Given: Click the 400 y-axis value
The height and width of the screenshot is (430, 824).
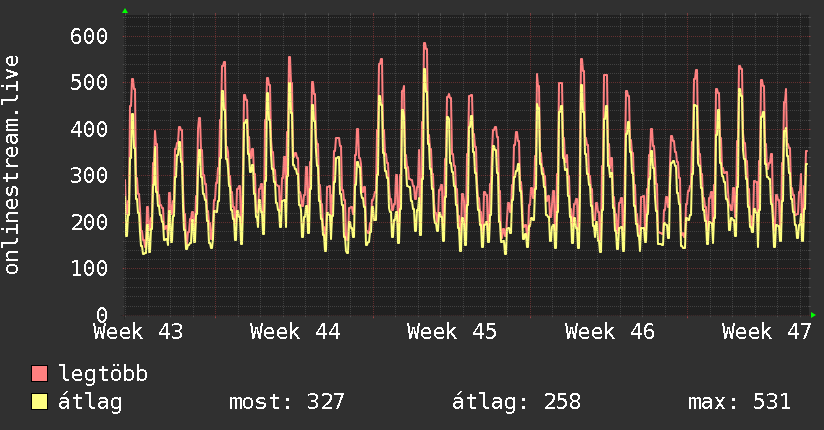Looking at the screenshot, I should click(89, 129).
